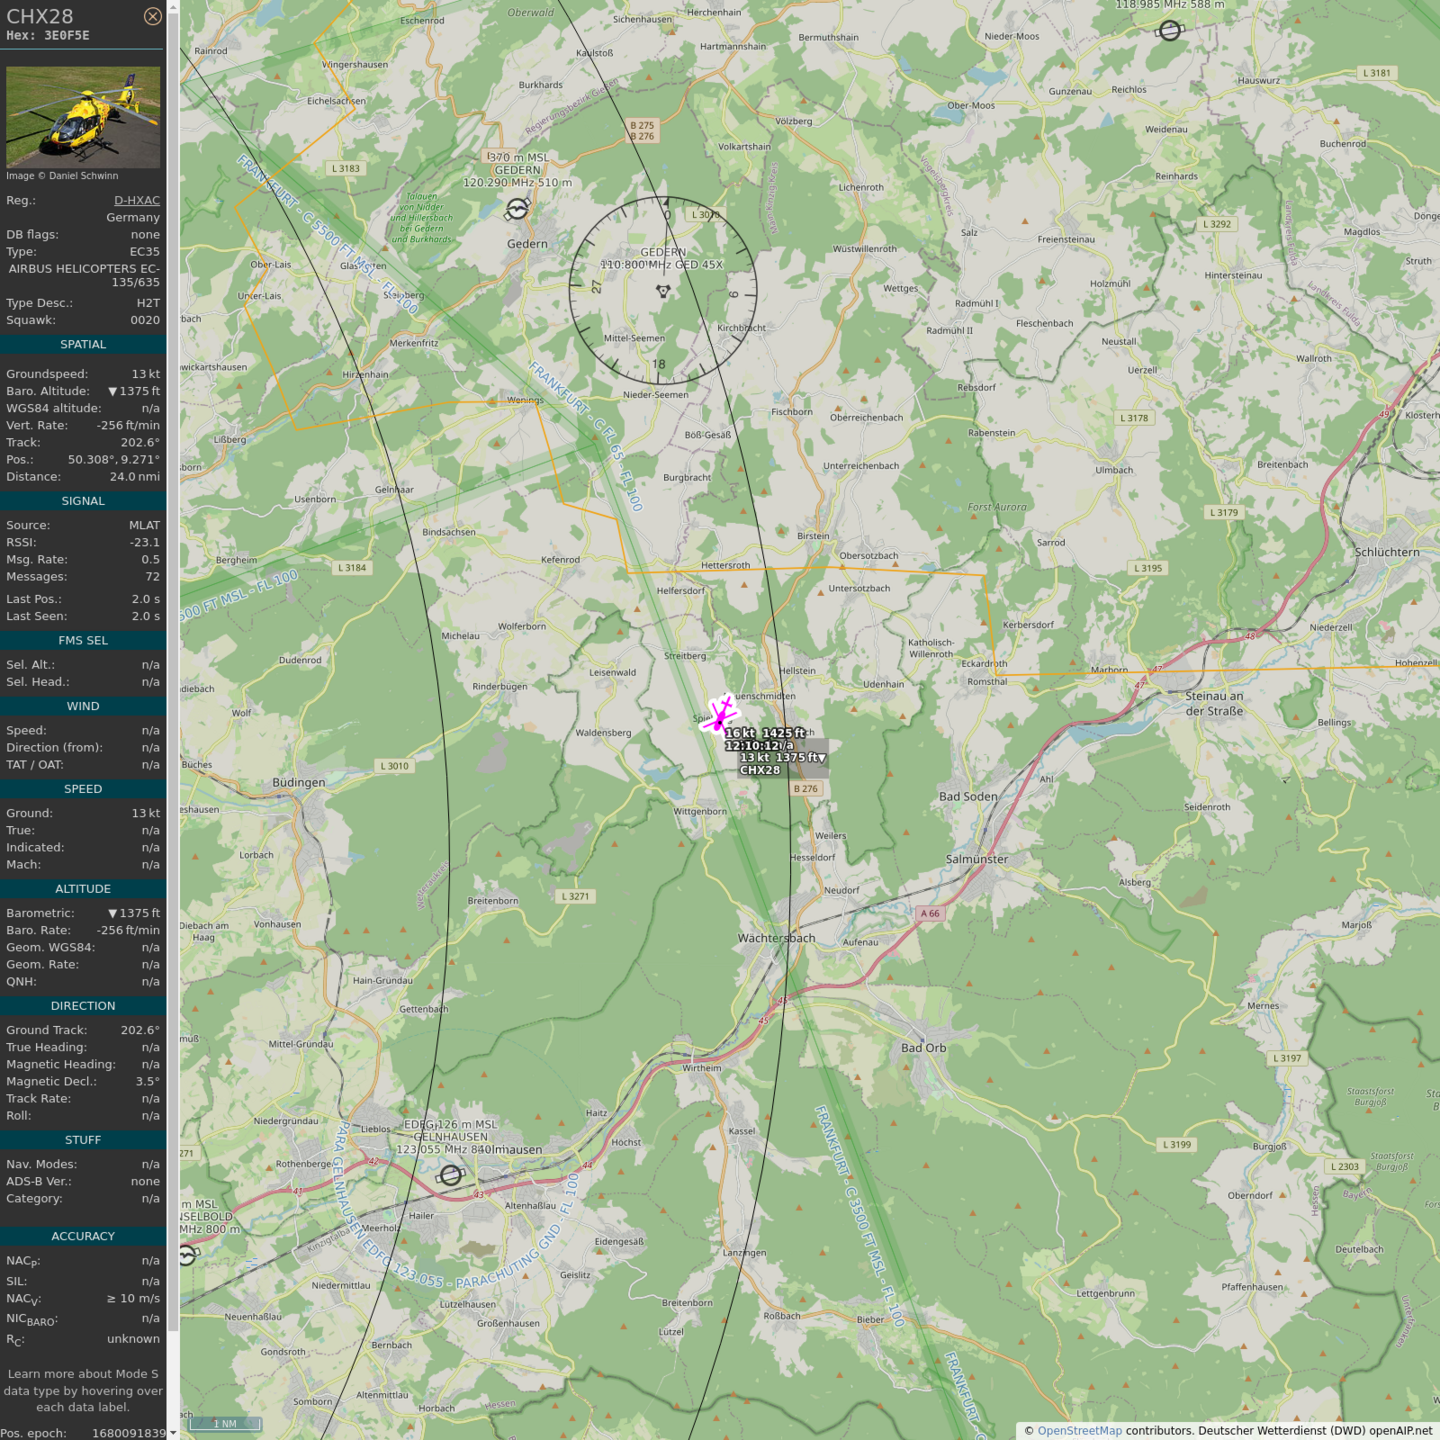Viewport: 1440px width, 1440px height.
Task: Open the yellow helicopter photo thumbnail
Action: (83, 117)
